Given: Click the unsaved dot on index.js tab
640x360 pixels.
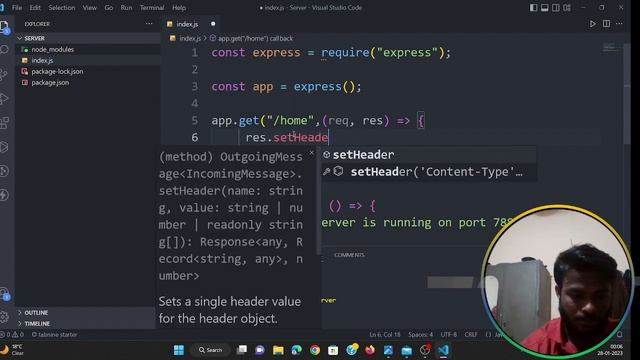Looking at the screenshot, I should click(x=213, y=24).
